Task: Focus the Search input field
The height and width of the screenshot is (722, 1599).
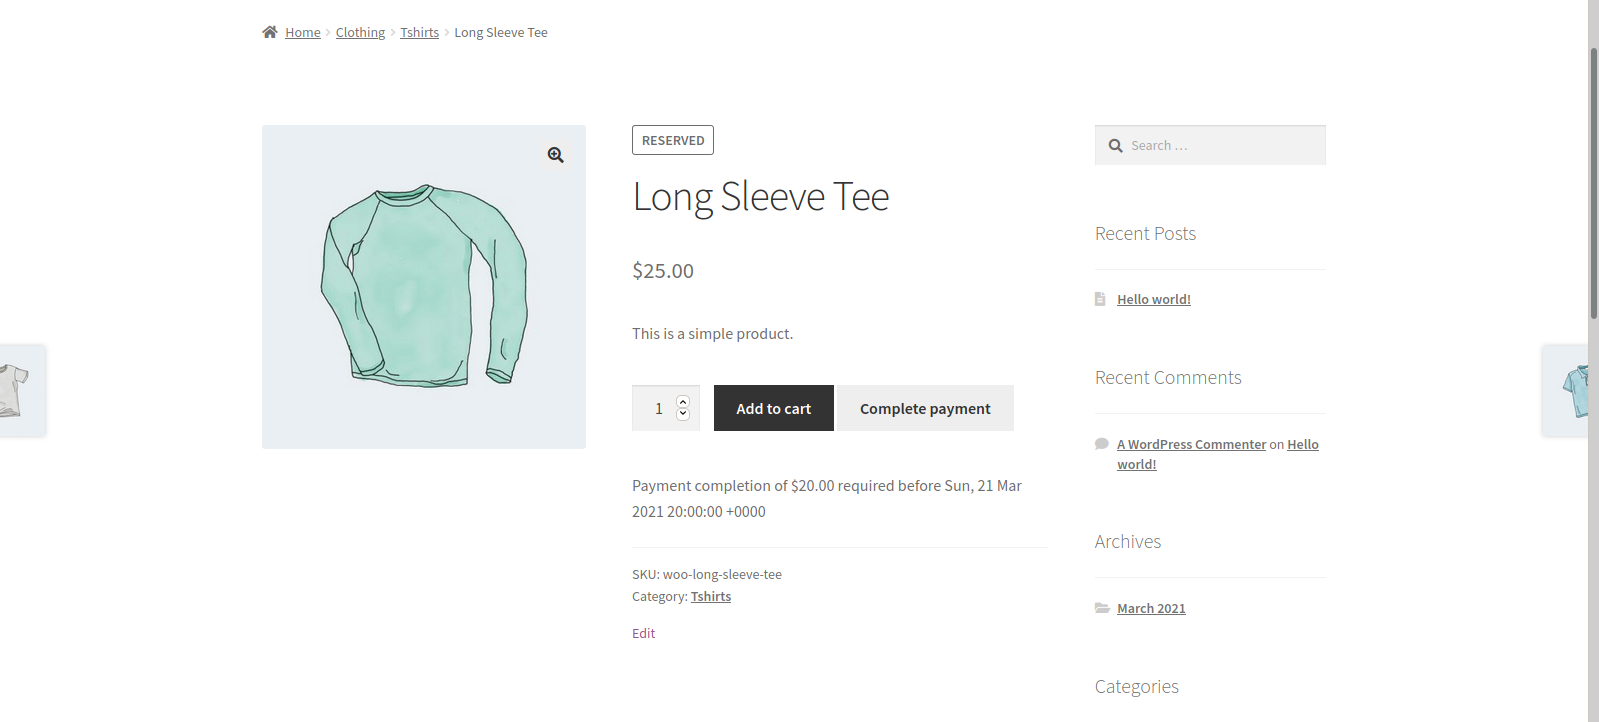Action: click(1220, 146)
